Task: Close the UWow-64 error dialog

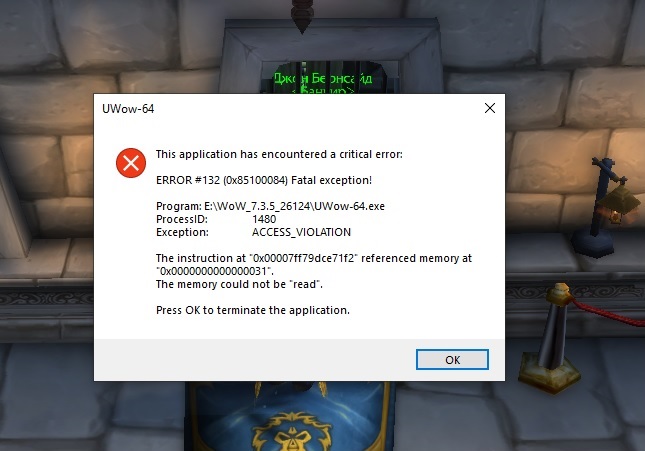Action: tap(490, 108)
